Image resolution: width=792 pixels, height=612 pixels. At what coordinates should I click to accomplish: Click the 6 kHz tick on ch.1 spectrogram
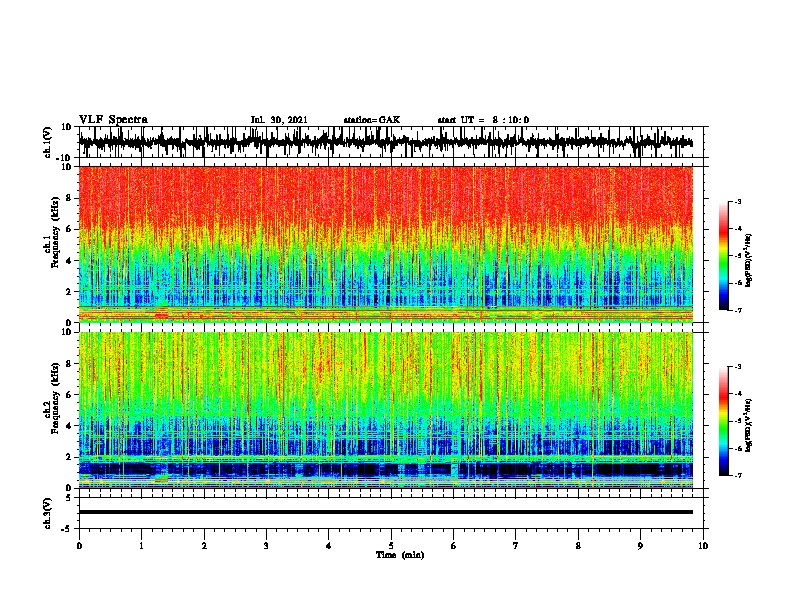pyautogui.click(x=69, y=229)
